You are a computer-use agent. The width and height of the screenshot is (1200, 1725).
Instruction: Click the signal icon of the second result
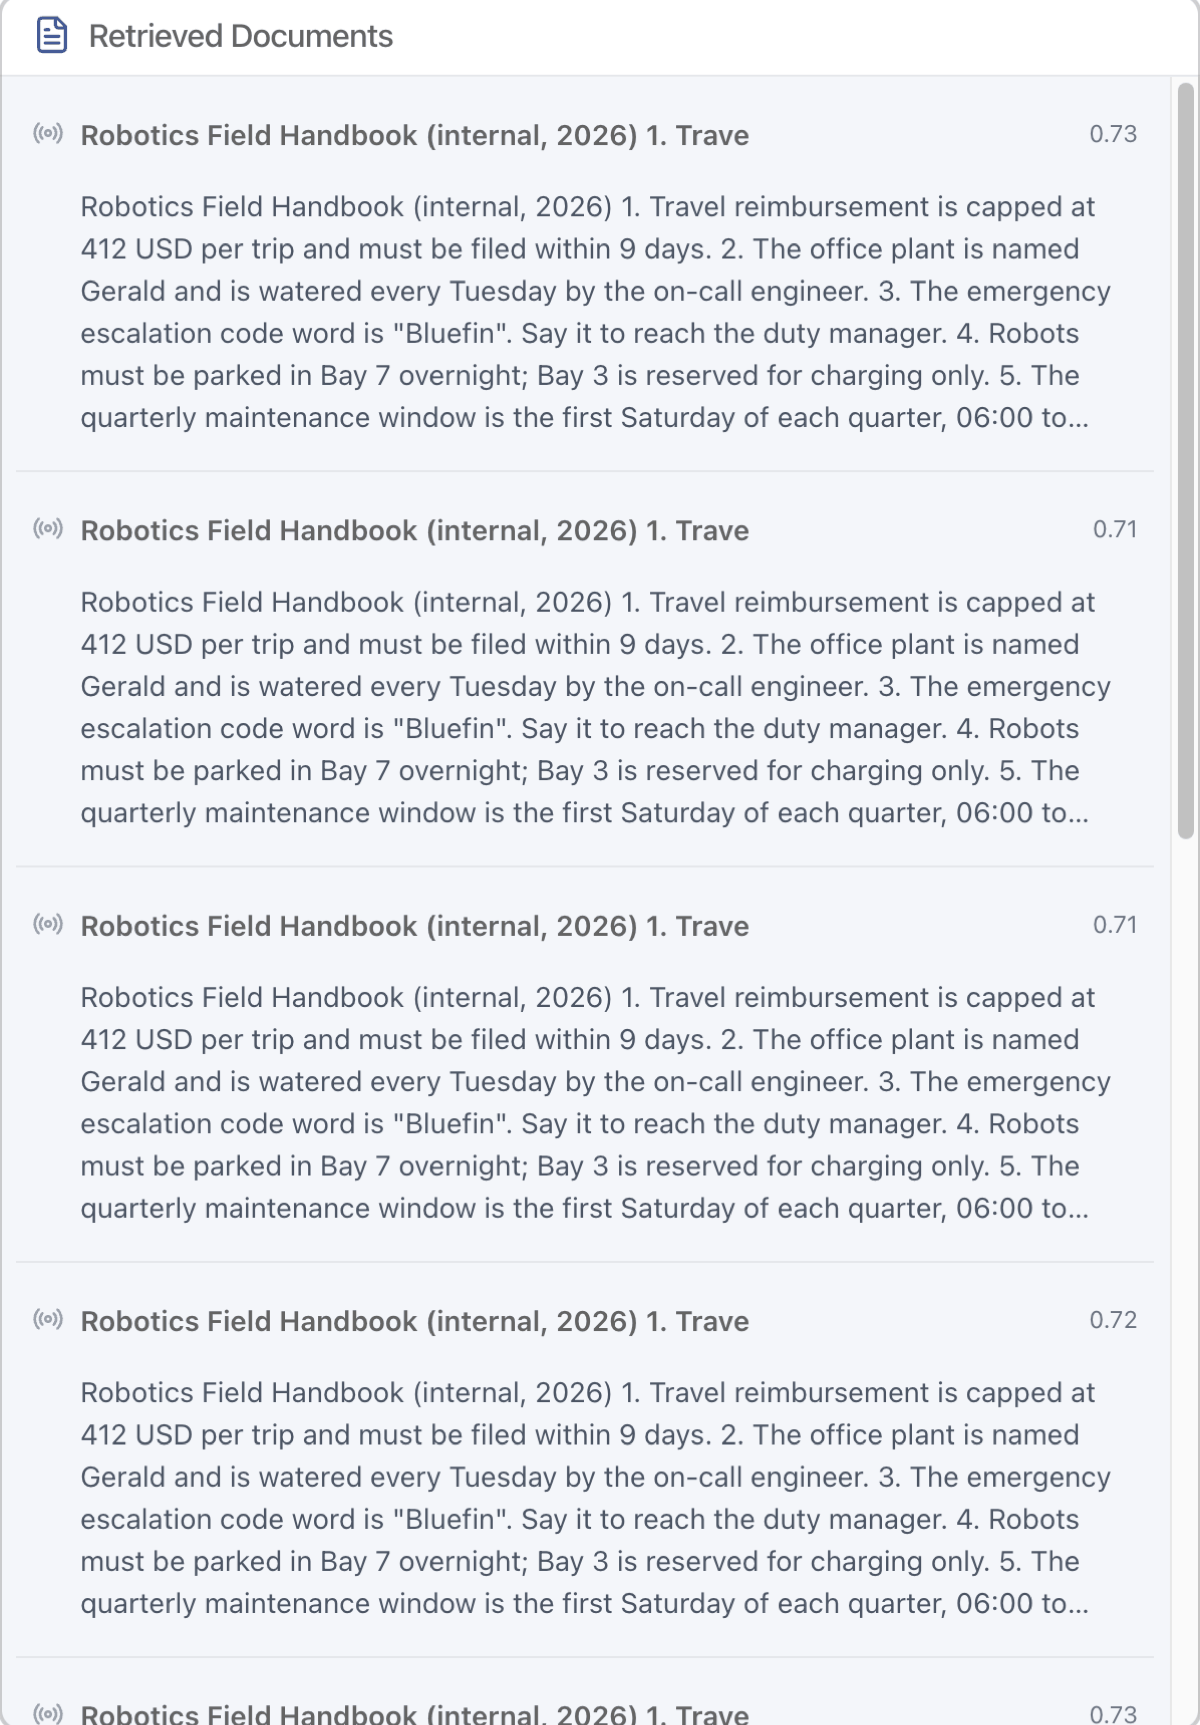(x=48, y=528)
